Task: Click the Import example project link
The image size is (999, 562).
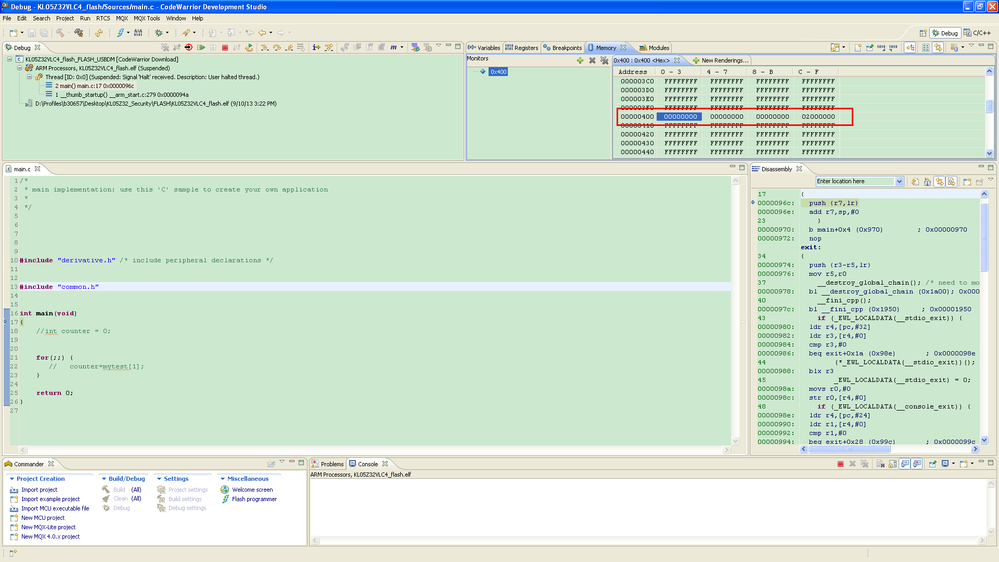Action: [x=50, y=500]
